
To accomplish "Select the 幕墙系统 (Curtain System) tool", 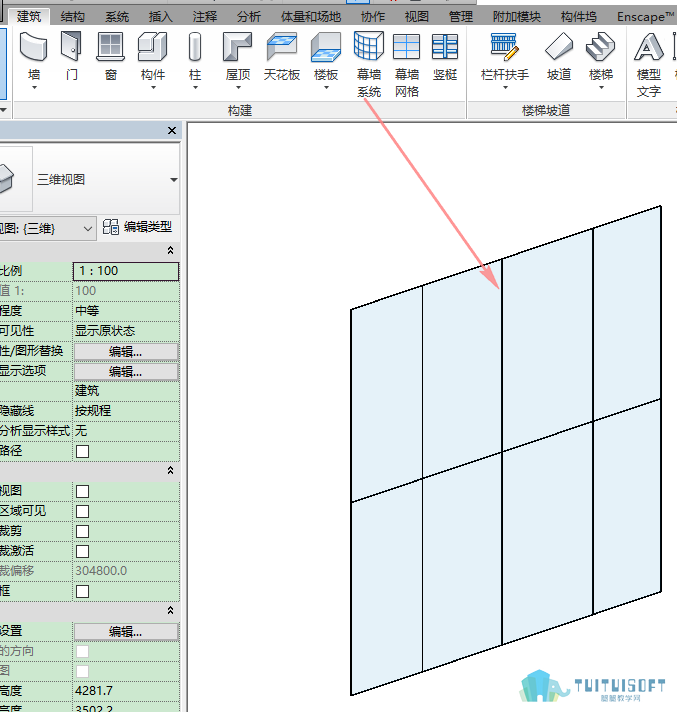I will click(369, 64).
